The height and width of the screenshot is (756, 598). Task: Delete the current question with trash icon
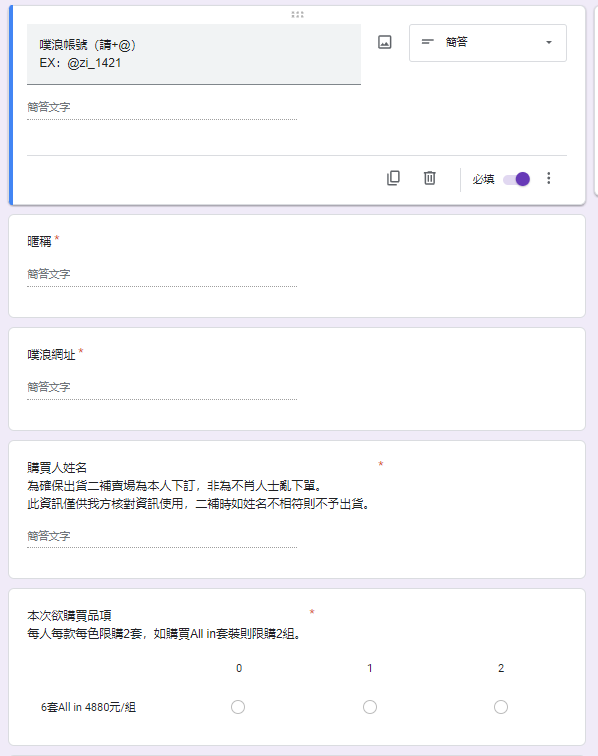429,178
